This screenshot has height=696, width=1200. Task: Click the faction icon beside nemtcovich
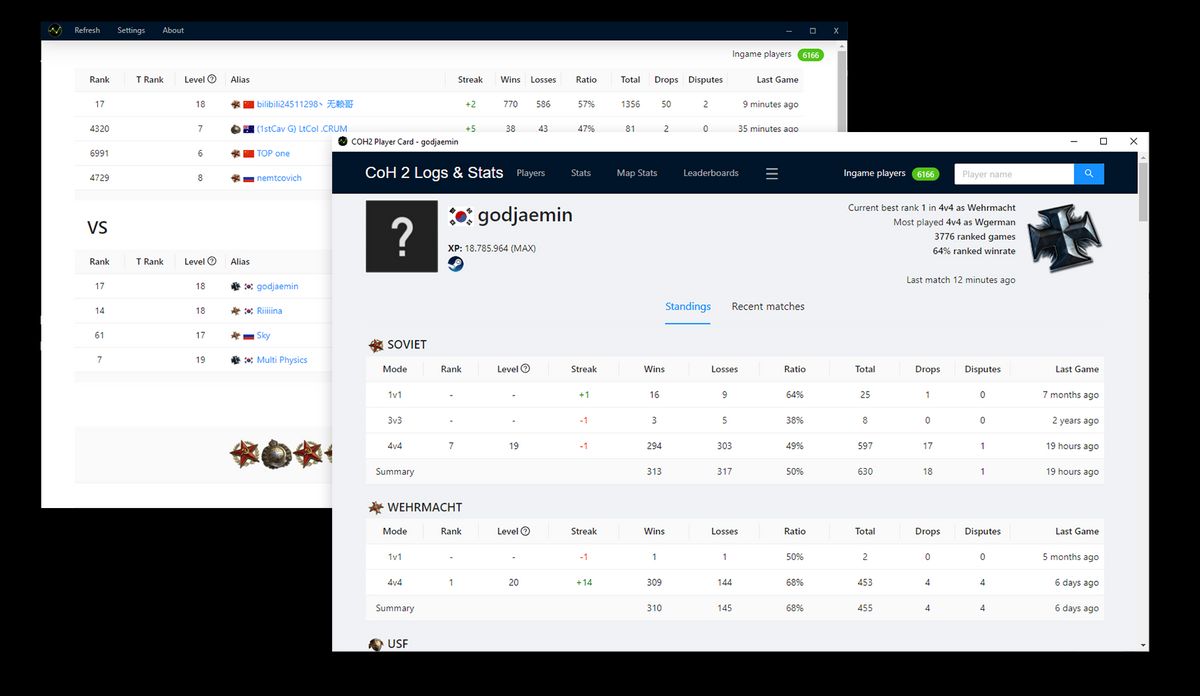[x=236, y=178]
